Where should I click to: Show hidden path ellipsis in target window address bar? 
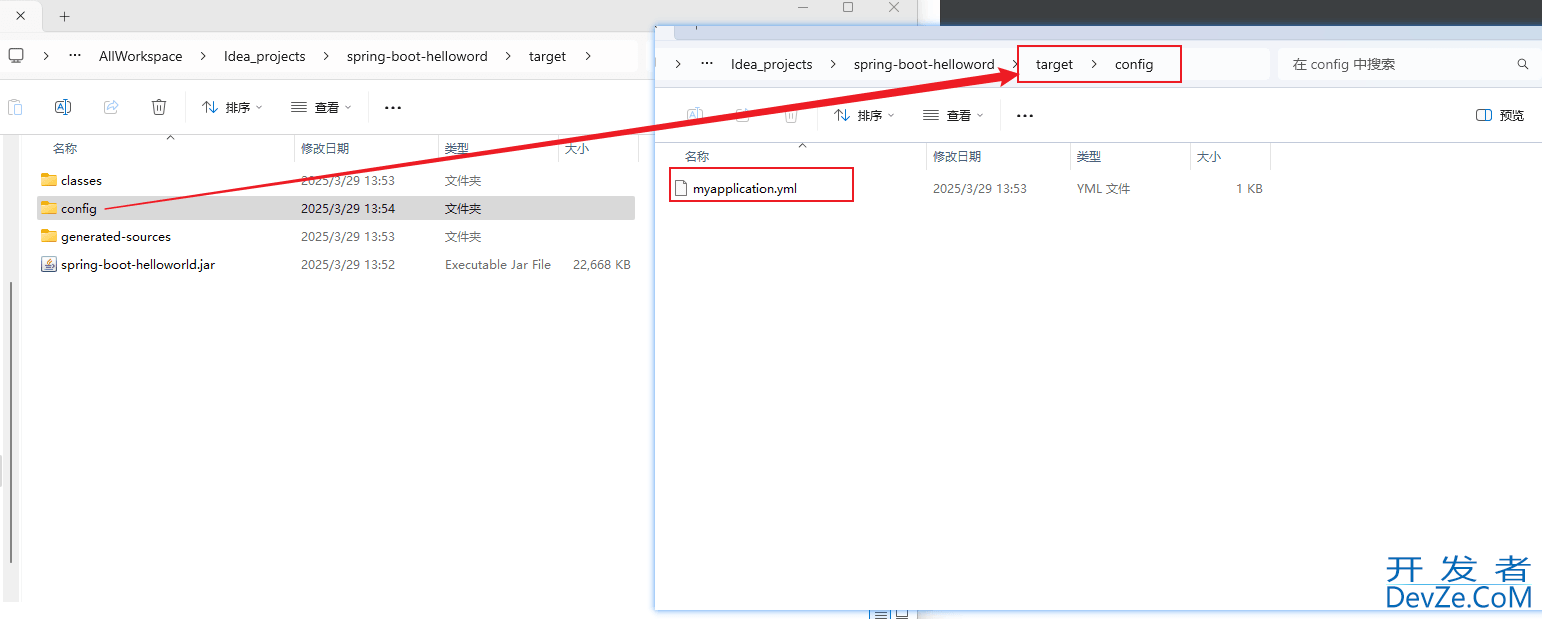75,56
